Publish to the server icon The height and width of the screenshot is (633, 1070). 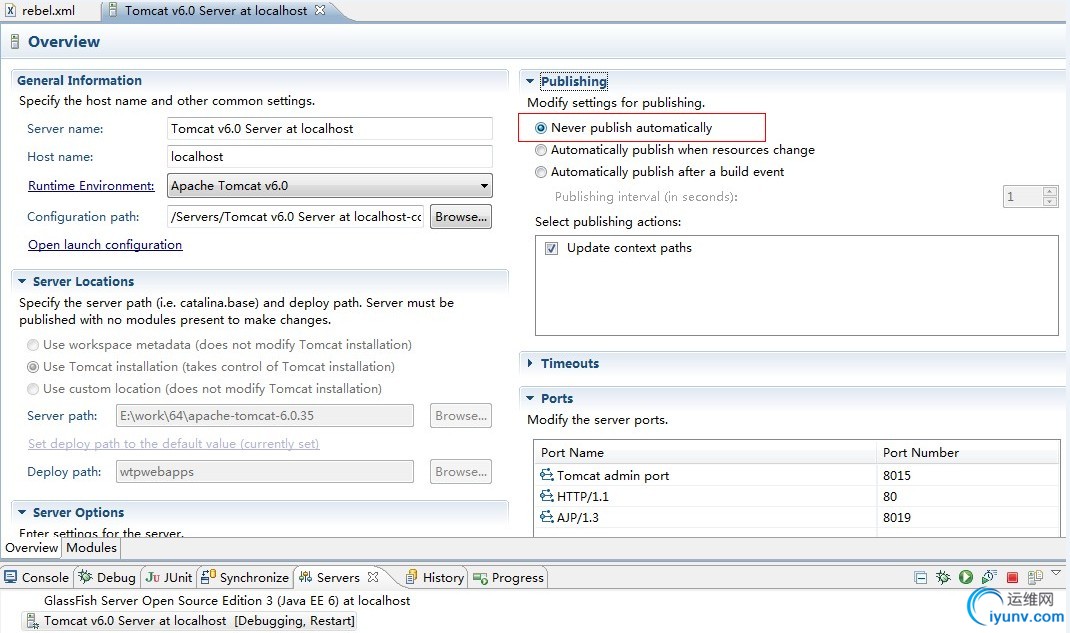pos(1035,578)
